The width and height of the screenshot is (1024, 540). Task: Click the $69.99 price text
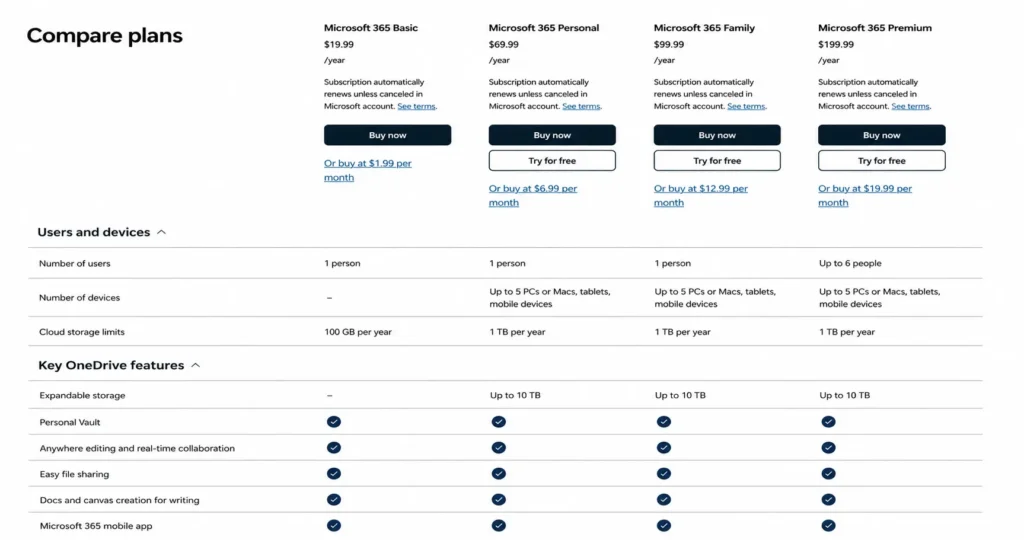(x=504, y=44)
